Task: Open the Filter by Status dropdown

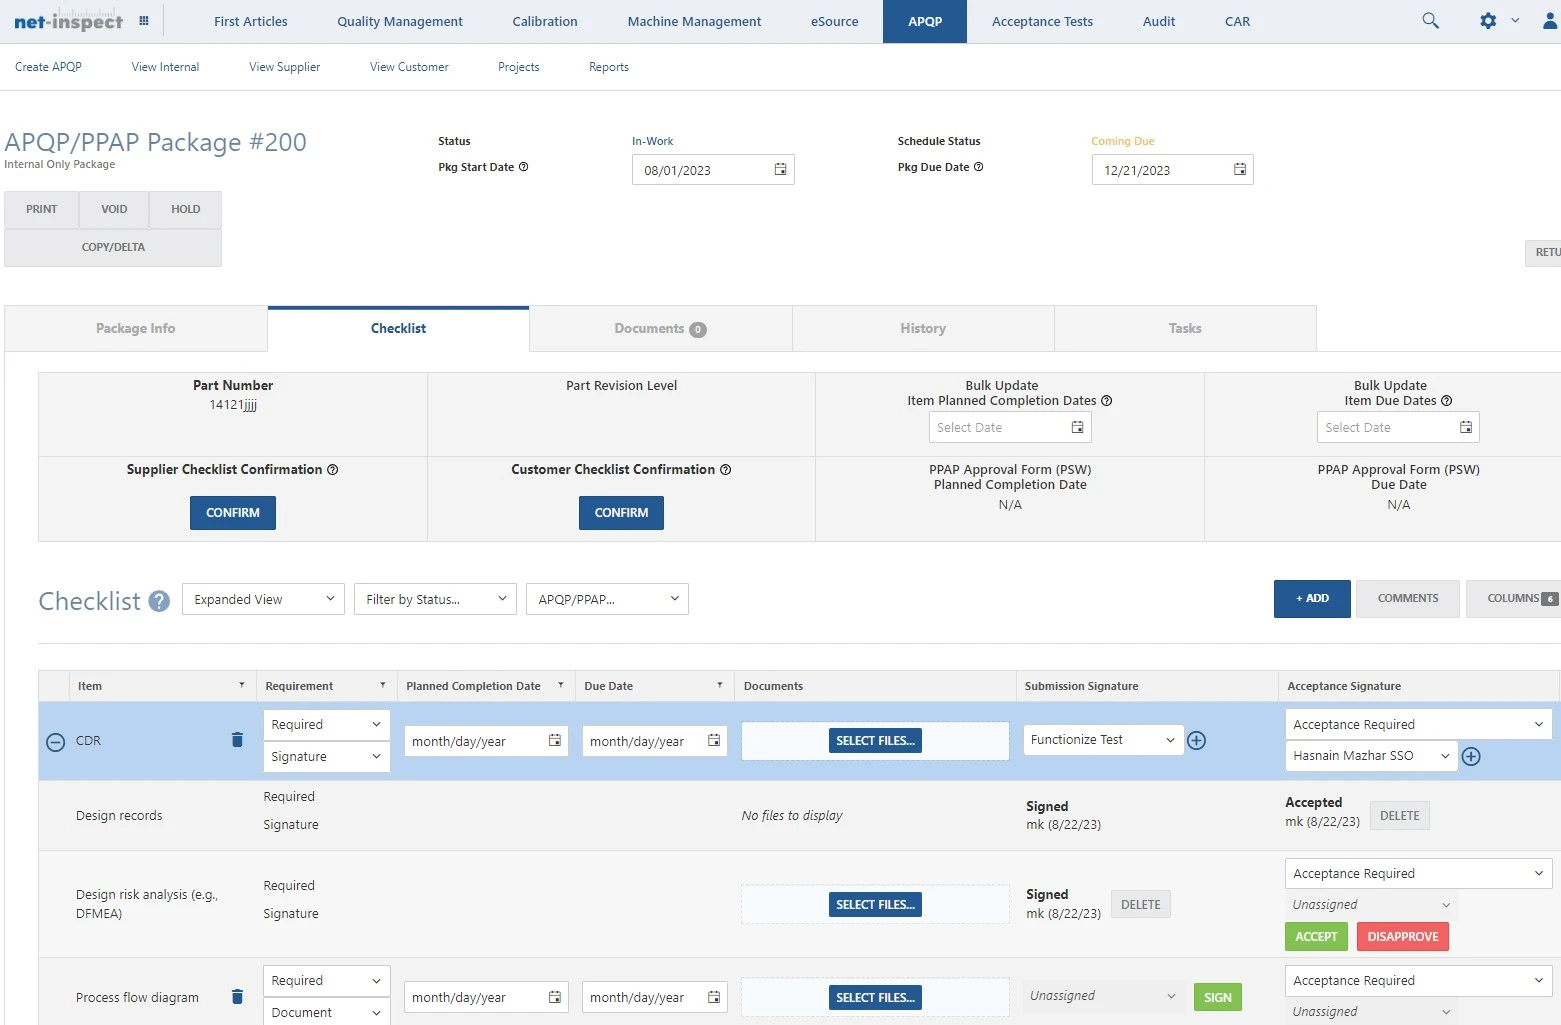Action: pyautogui.click(x=434, y=598)
